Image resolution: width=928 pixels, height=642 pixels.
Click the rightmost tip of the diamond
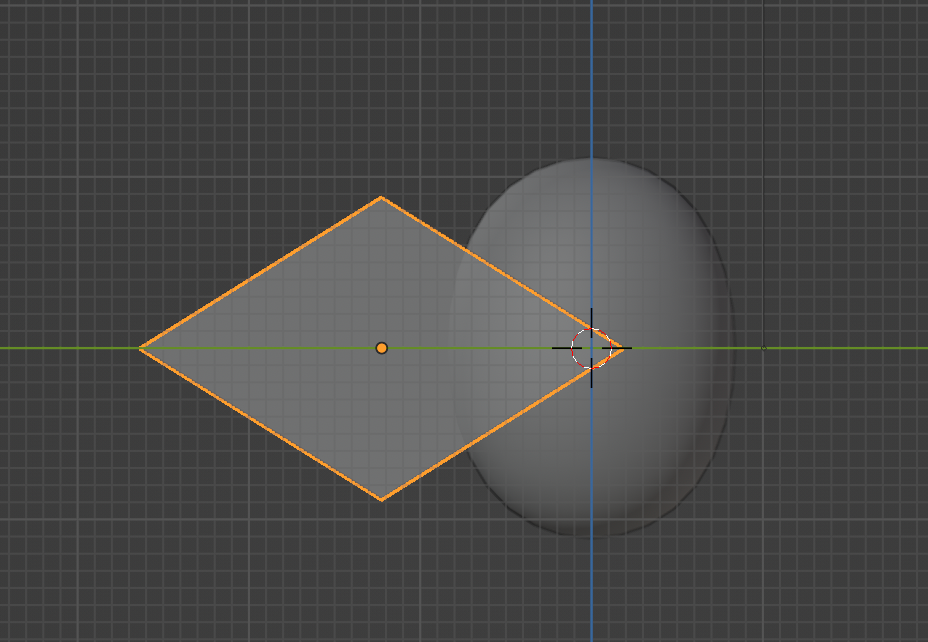pos(623,348)
